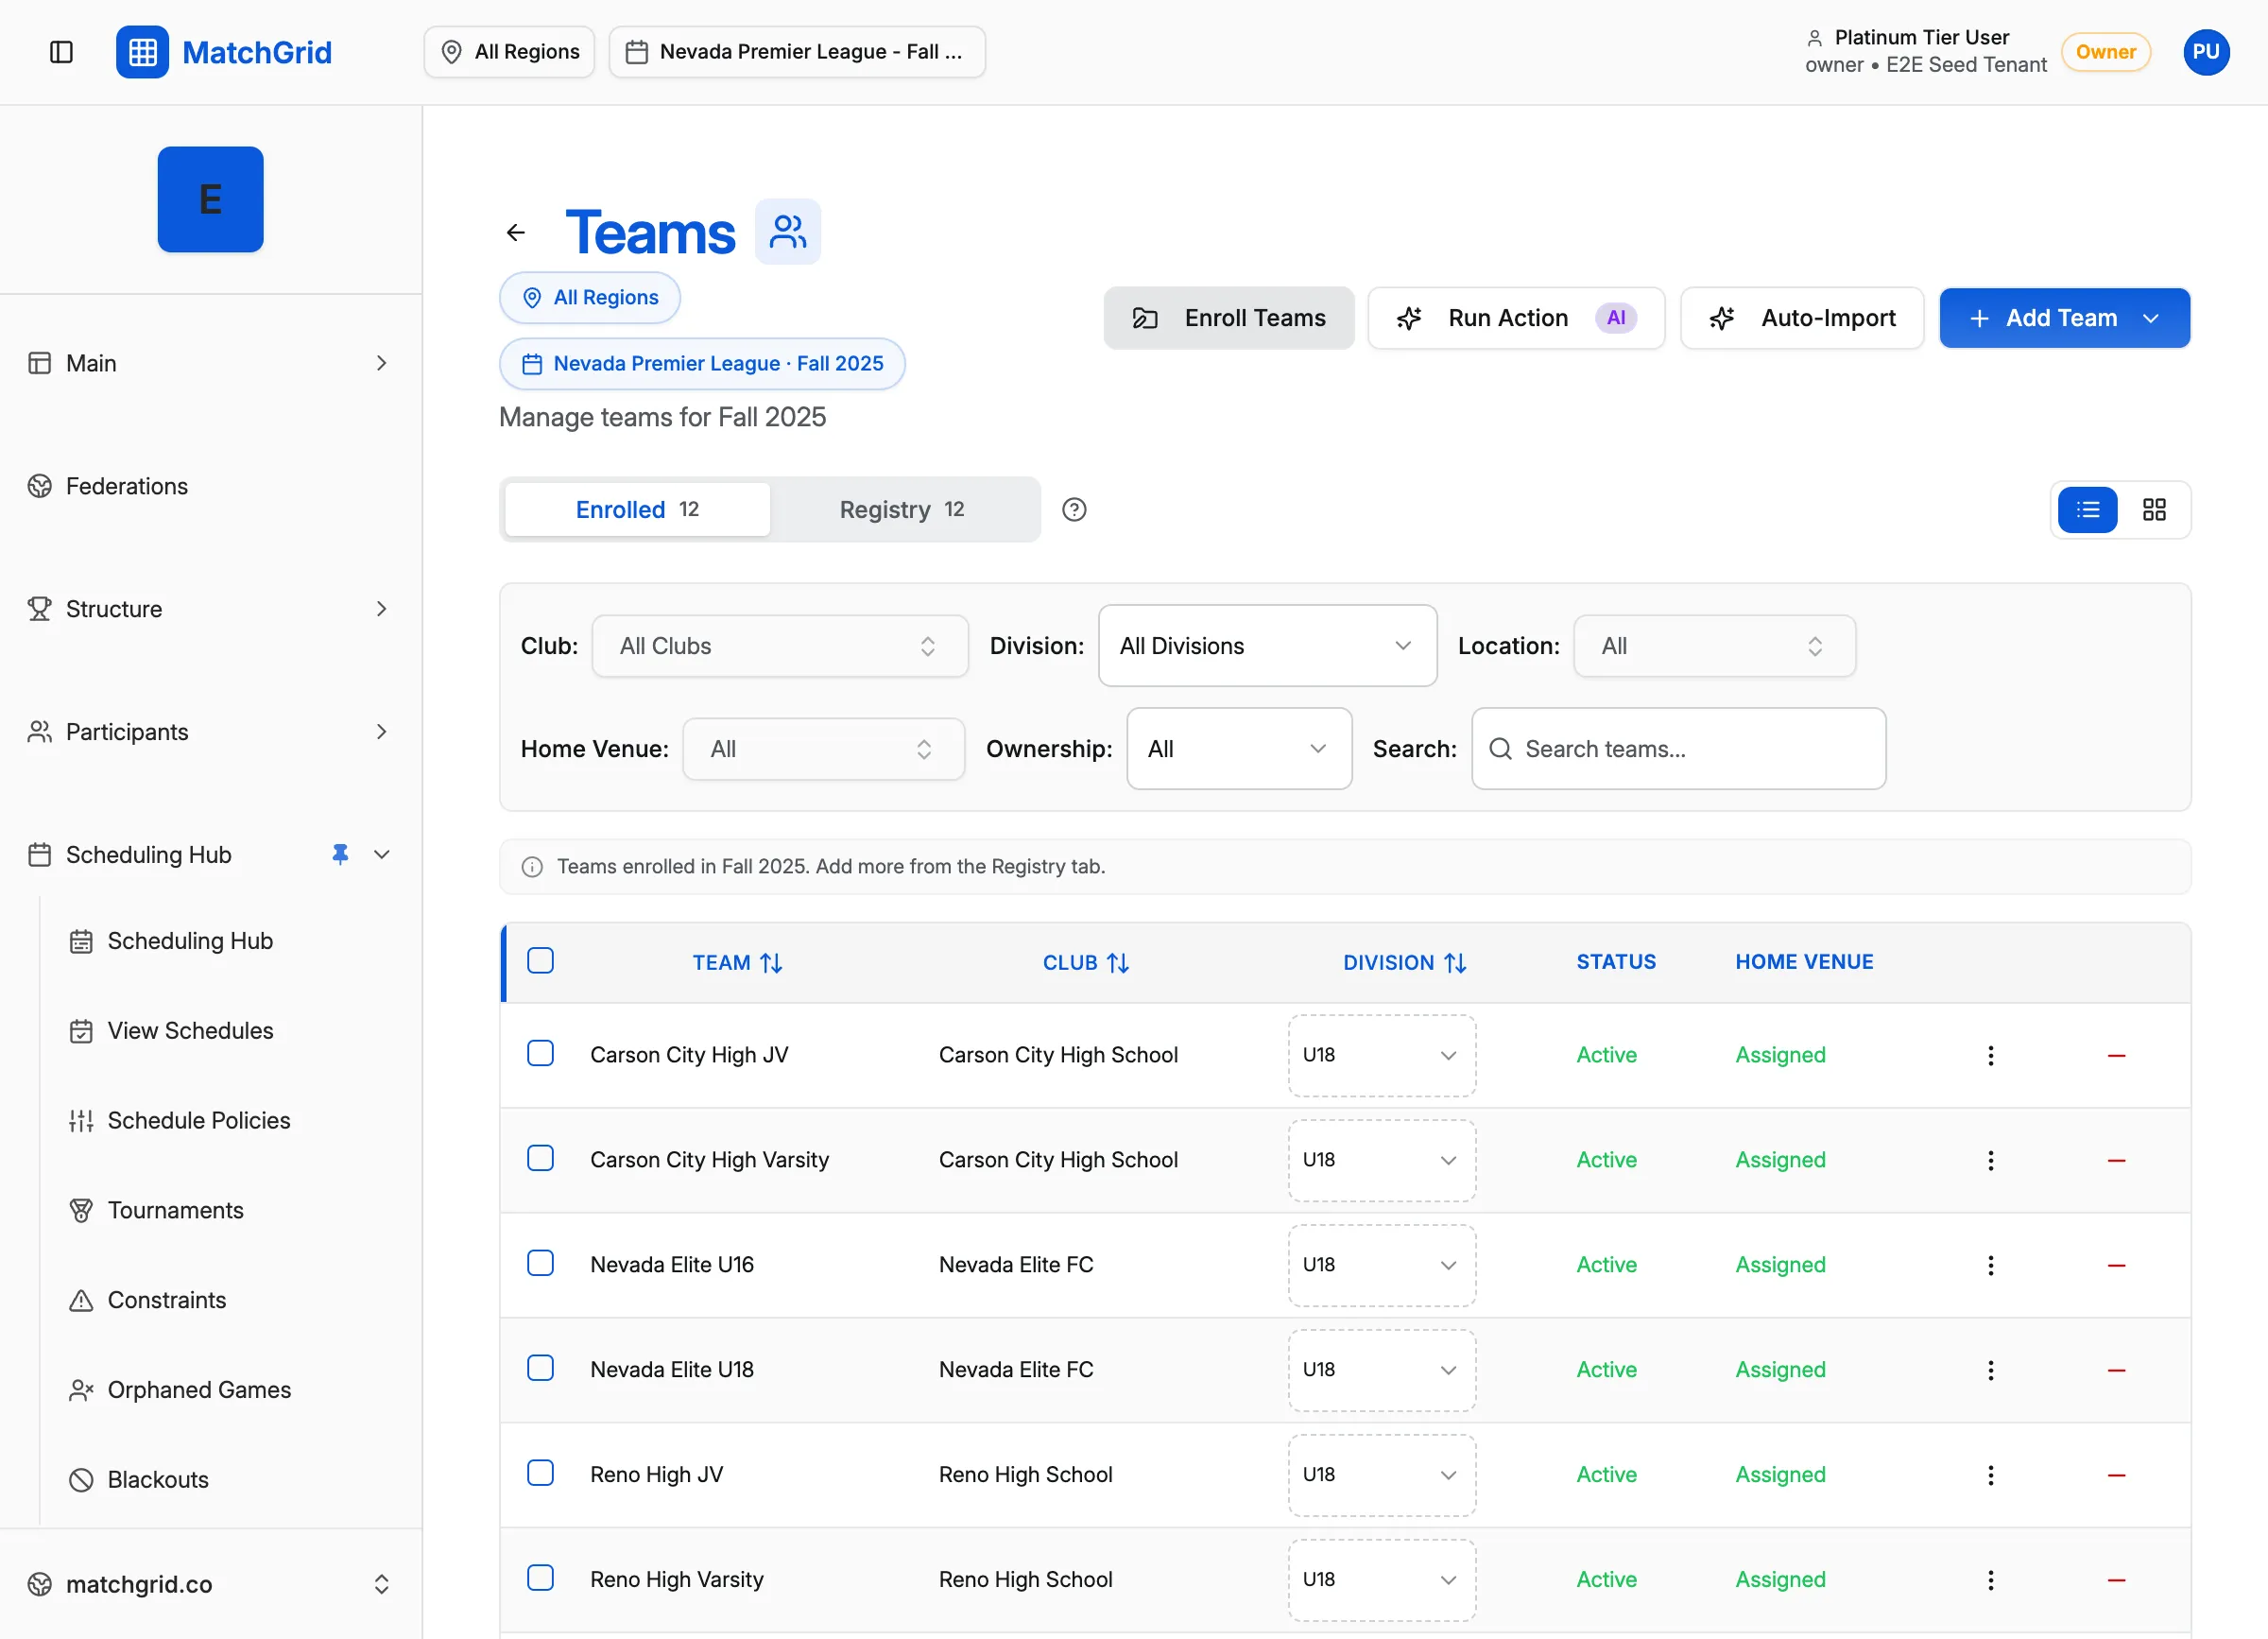This screenshot has width=2268, height=1639.
Task: Click the Enroll Teams button
Action: point(1229,318)
